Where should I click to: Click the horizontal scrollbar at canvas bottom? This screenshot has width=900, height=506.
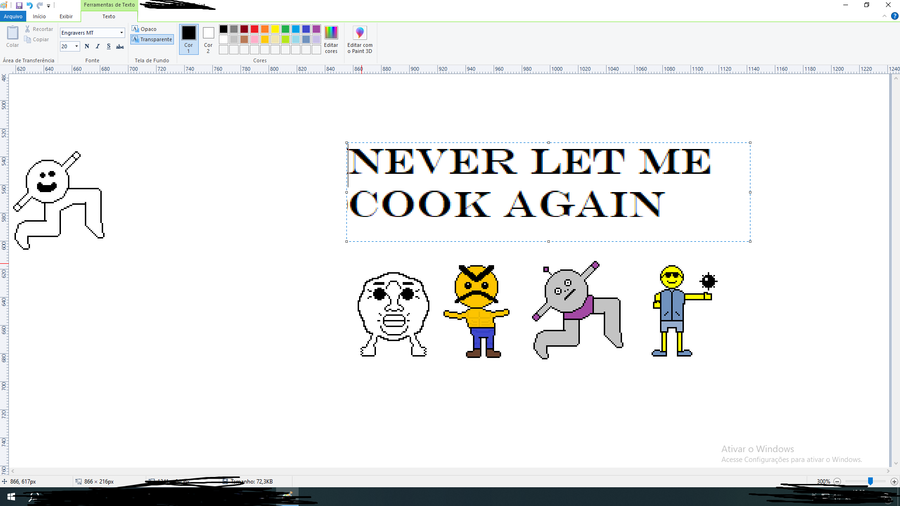[449, 471]
